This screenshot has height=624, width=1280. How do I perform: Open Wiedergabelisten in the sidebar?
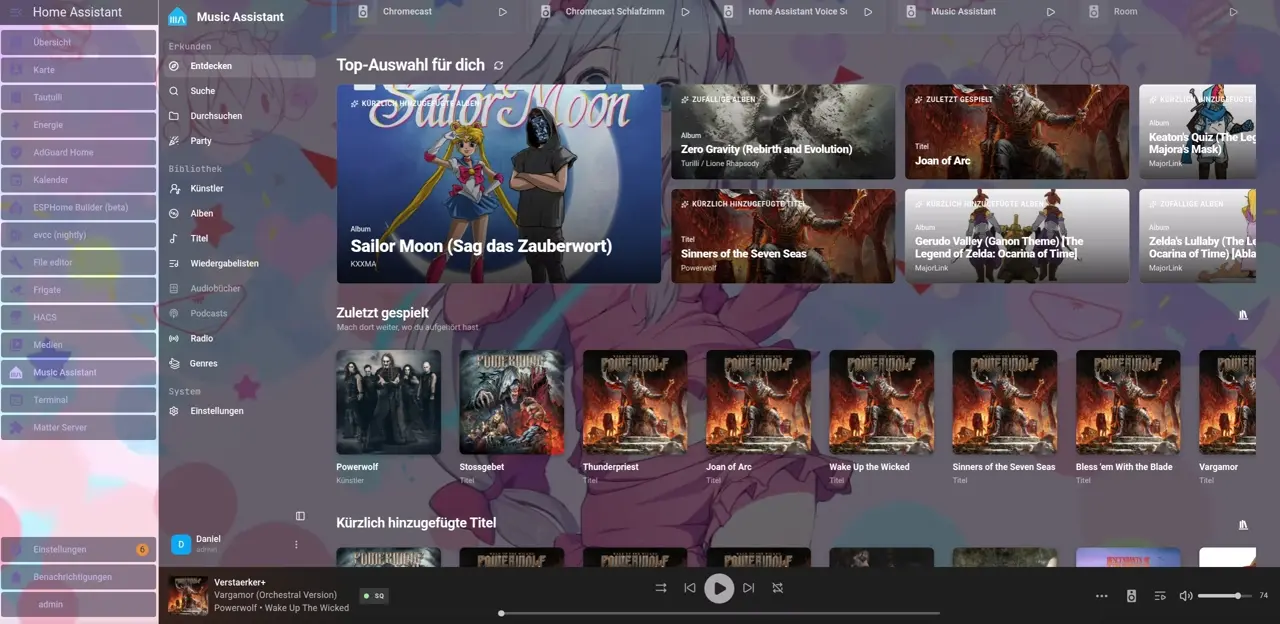click(238, 263)
